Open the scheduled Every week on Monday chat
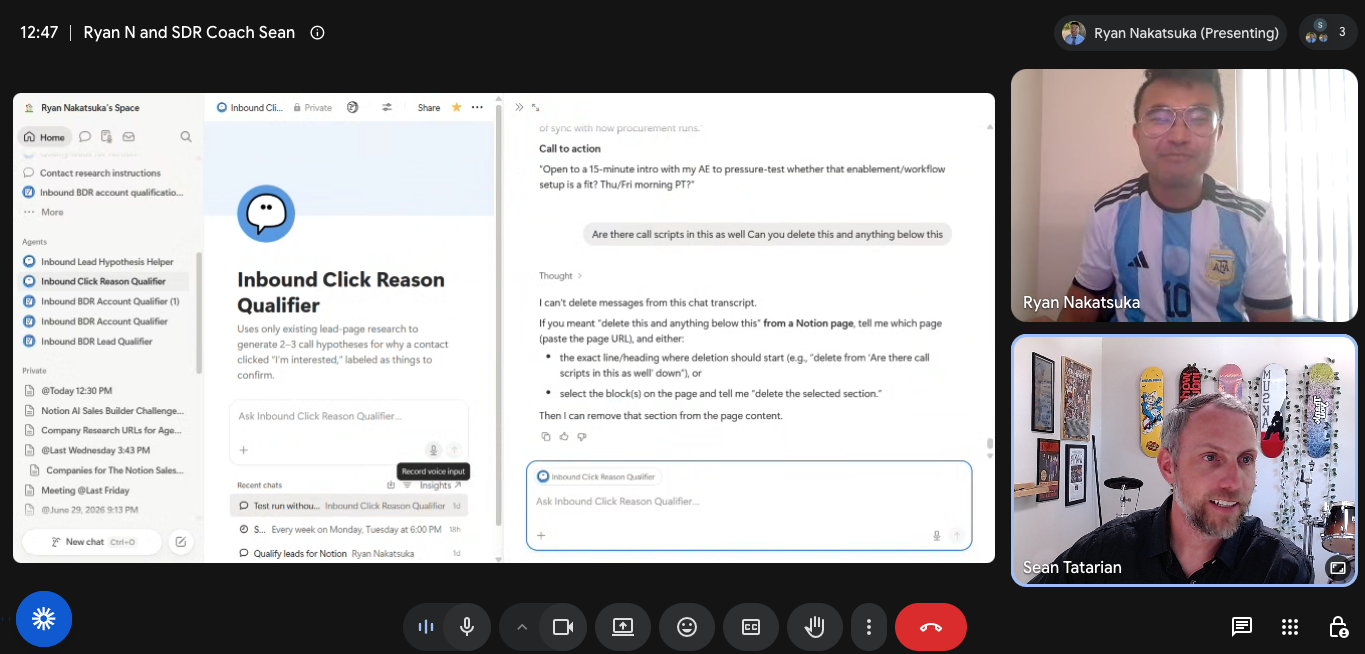The image size is (1365, 654). pos(349,529)
